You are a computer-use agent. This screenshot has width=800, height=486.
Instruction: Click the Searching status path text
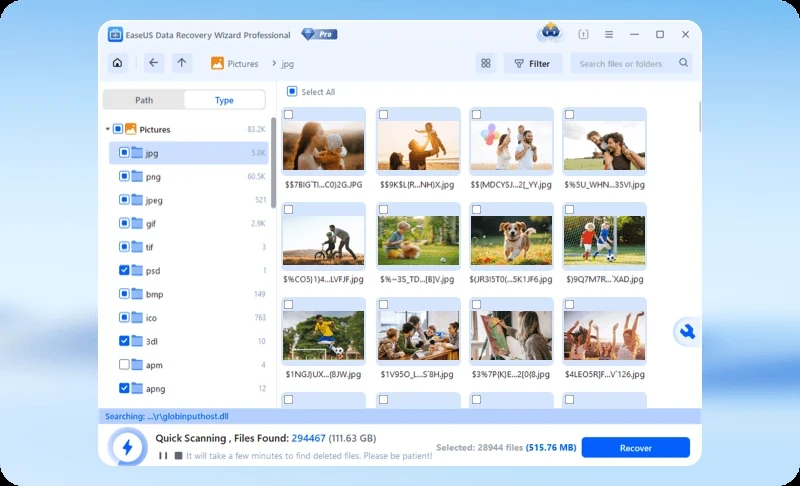tap(167, 416)
